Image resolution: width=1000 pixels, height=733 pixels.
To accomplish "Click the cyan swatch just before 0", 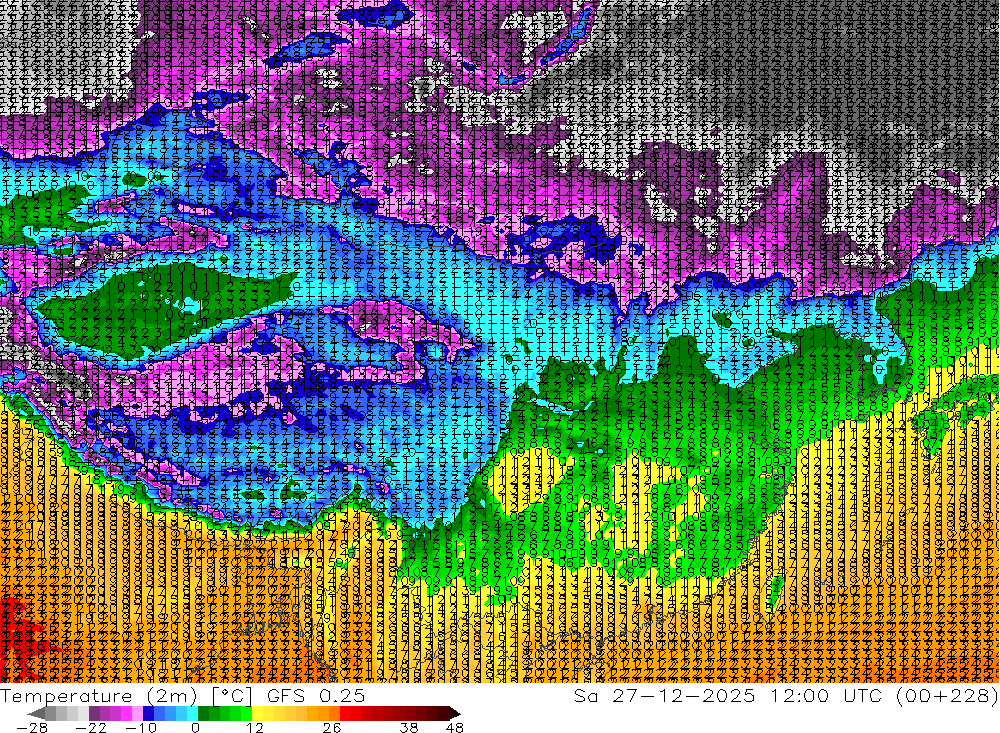I will (x=192, y=713).
